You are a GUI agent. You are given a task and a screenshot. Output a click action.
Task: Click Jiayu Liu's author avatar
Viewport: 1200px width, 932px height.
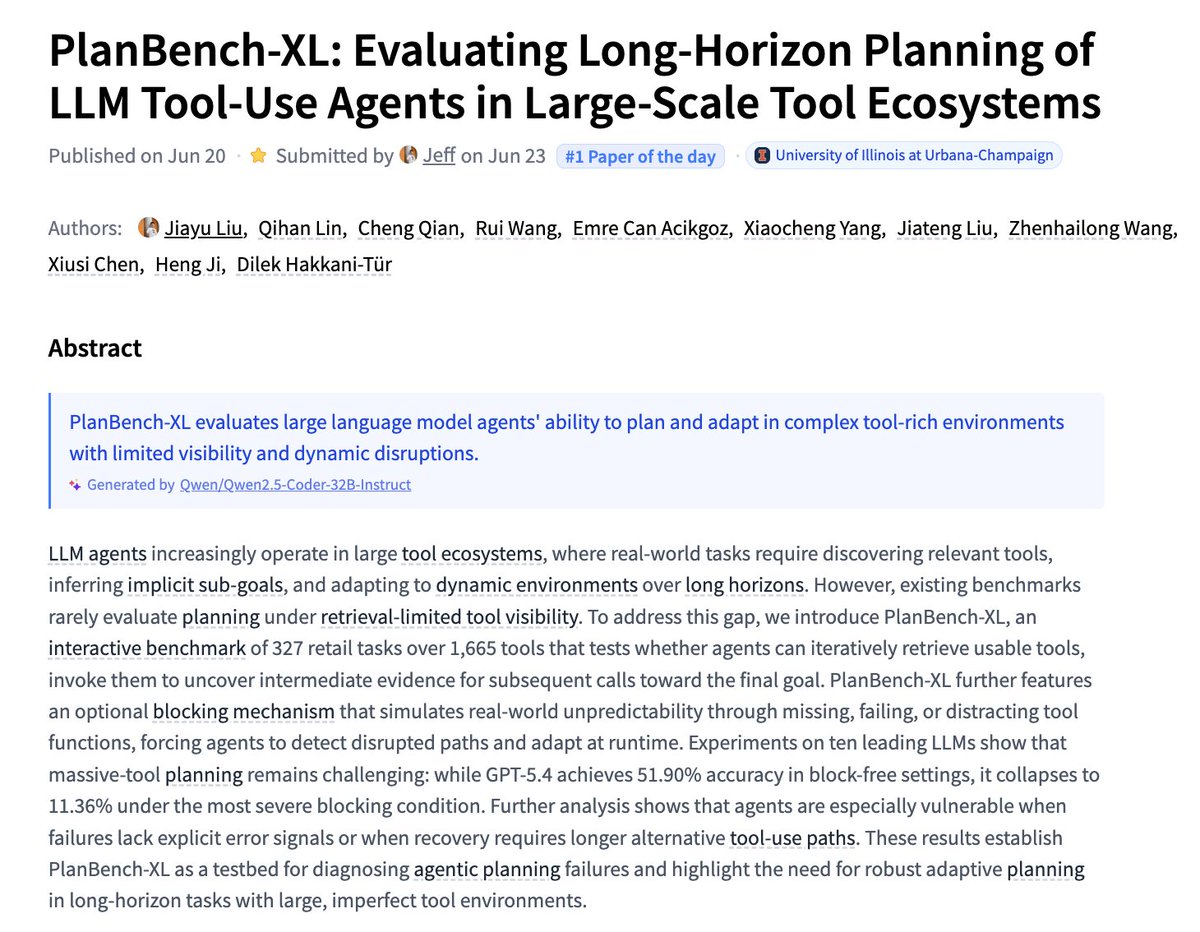click(148, 228)
